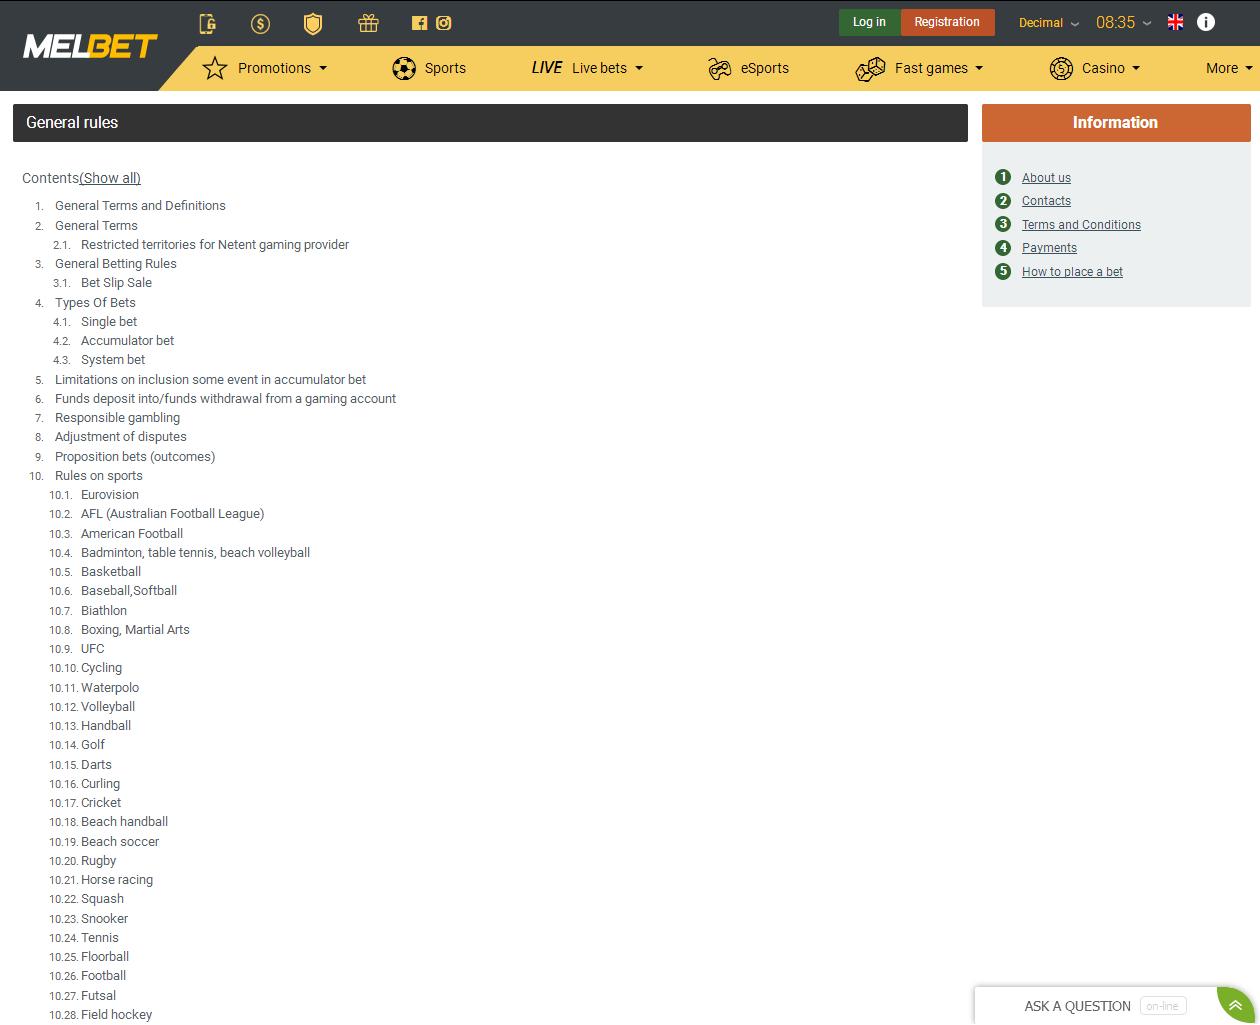Click the Registration button
The width and height of the screenshot is (1260, 1025).
tap(947, 22)
